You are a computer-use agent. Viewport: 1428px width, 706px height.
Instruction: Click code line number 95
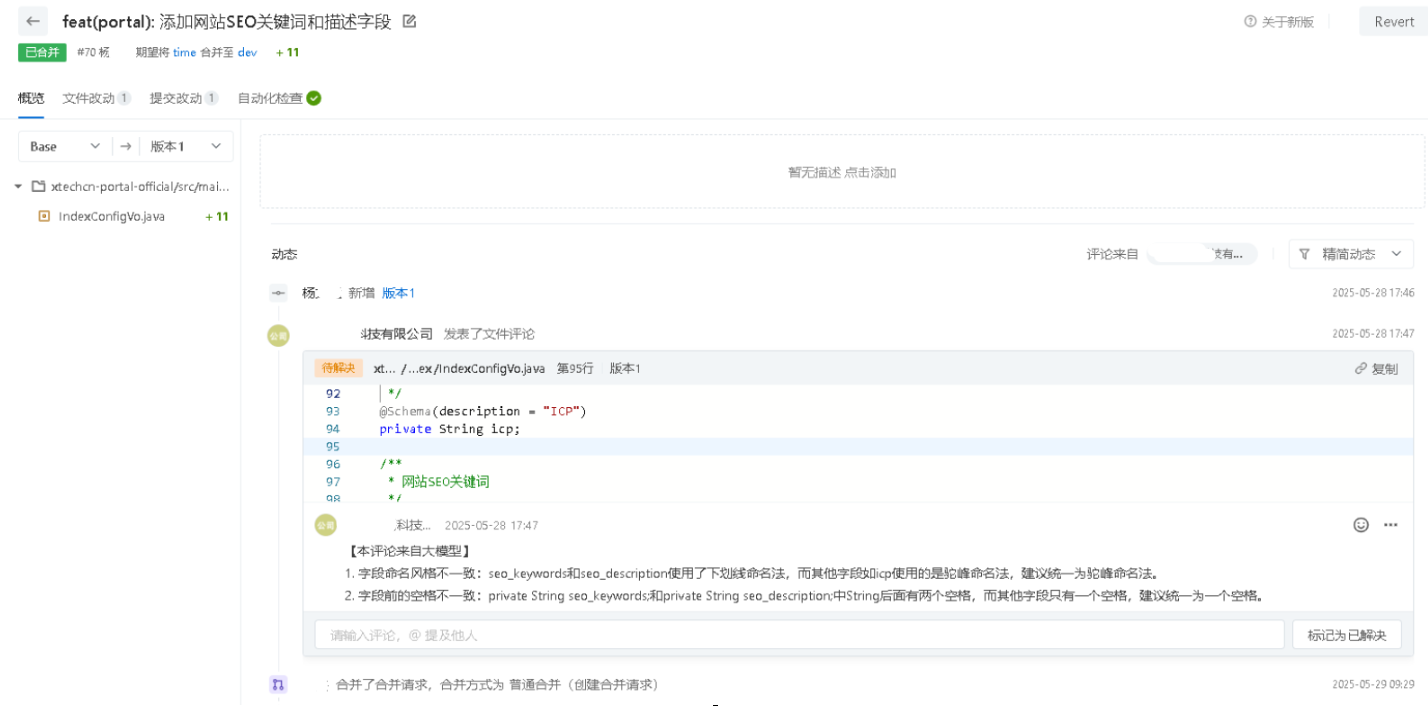tap(333, 446)
